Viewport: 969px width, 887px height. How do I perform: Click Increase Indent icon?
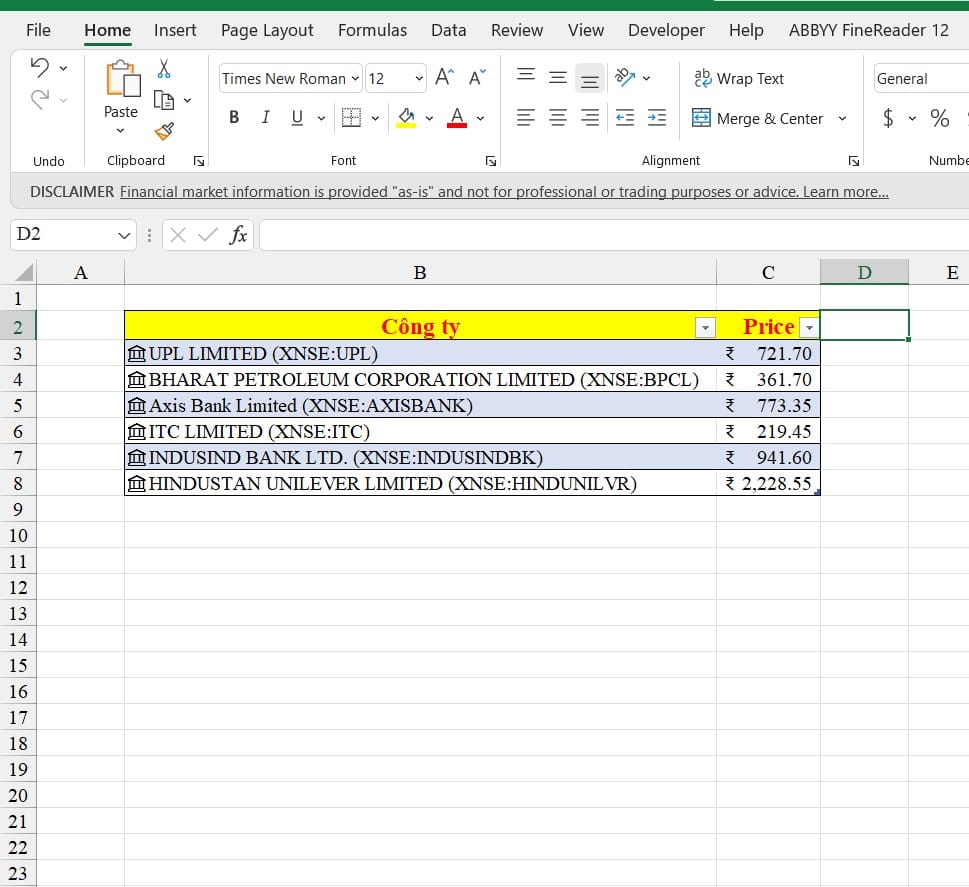click(657, 117)
